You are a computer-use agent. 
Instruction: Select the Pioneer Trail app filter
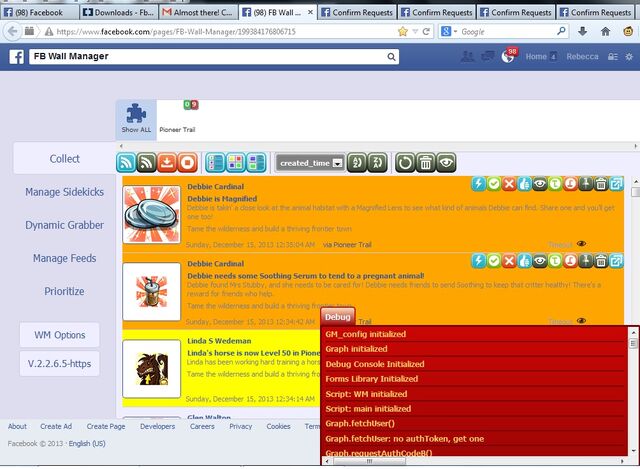[x=177, y=119]
